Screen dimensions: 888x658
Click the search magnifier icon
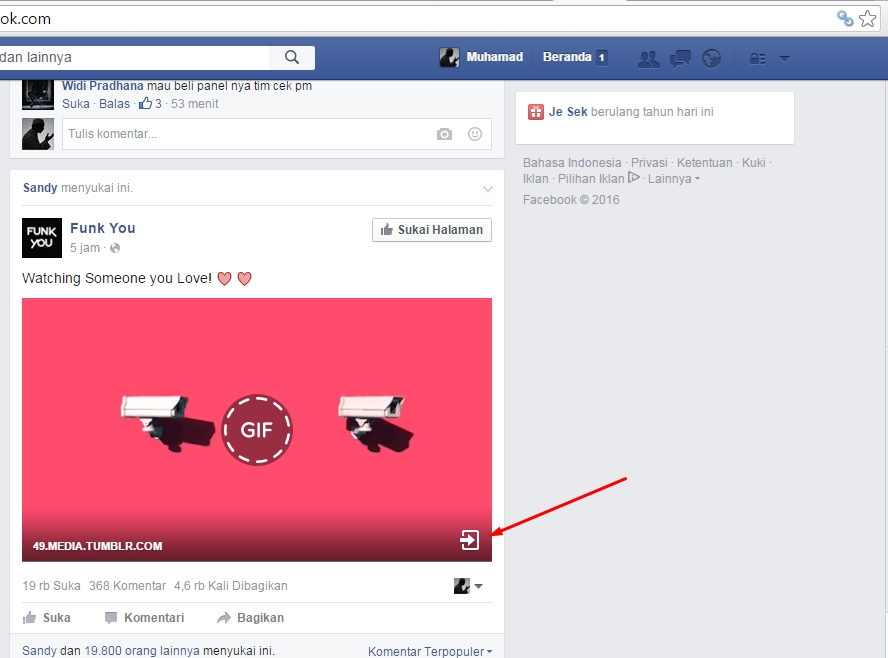(x=292, y=57)
